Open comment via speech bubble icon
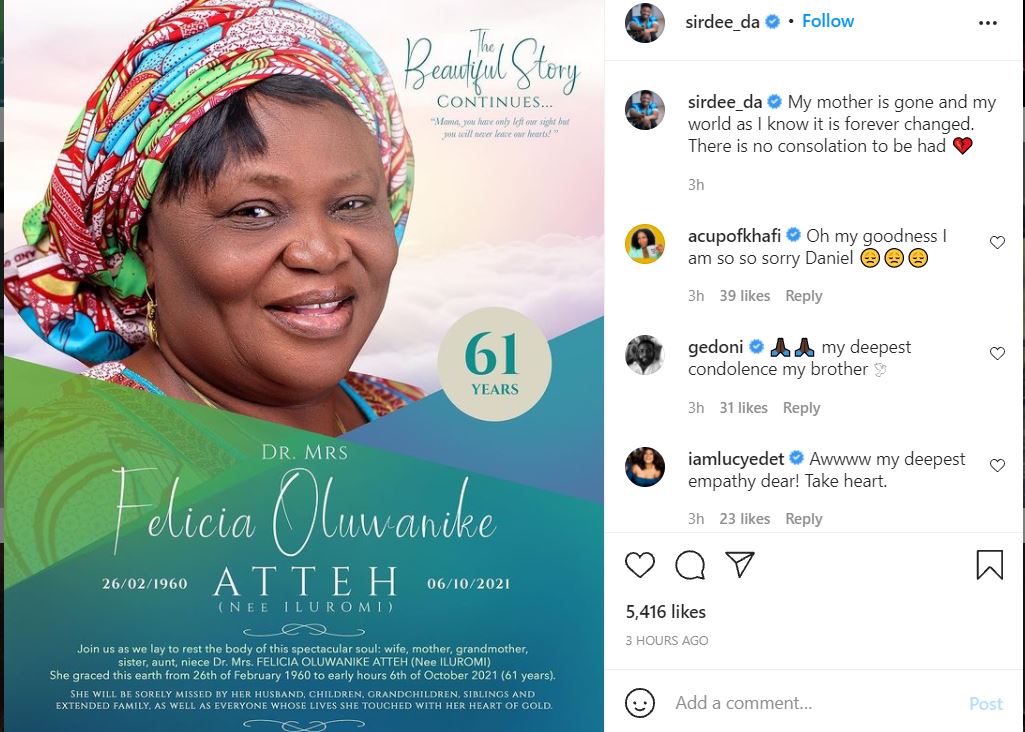The height and width of the screenshot is (732, 1025). click(x=690, y=565)
